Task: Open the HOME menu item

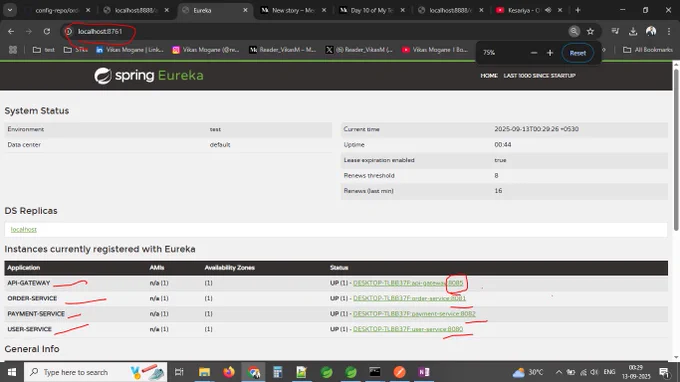Action: tap(489, 75)
